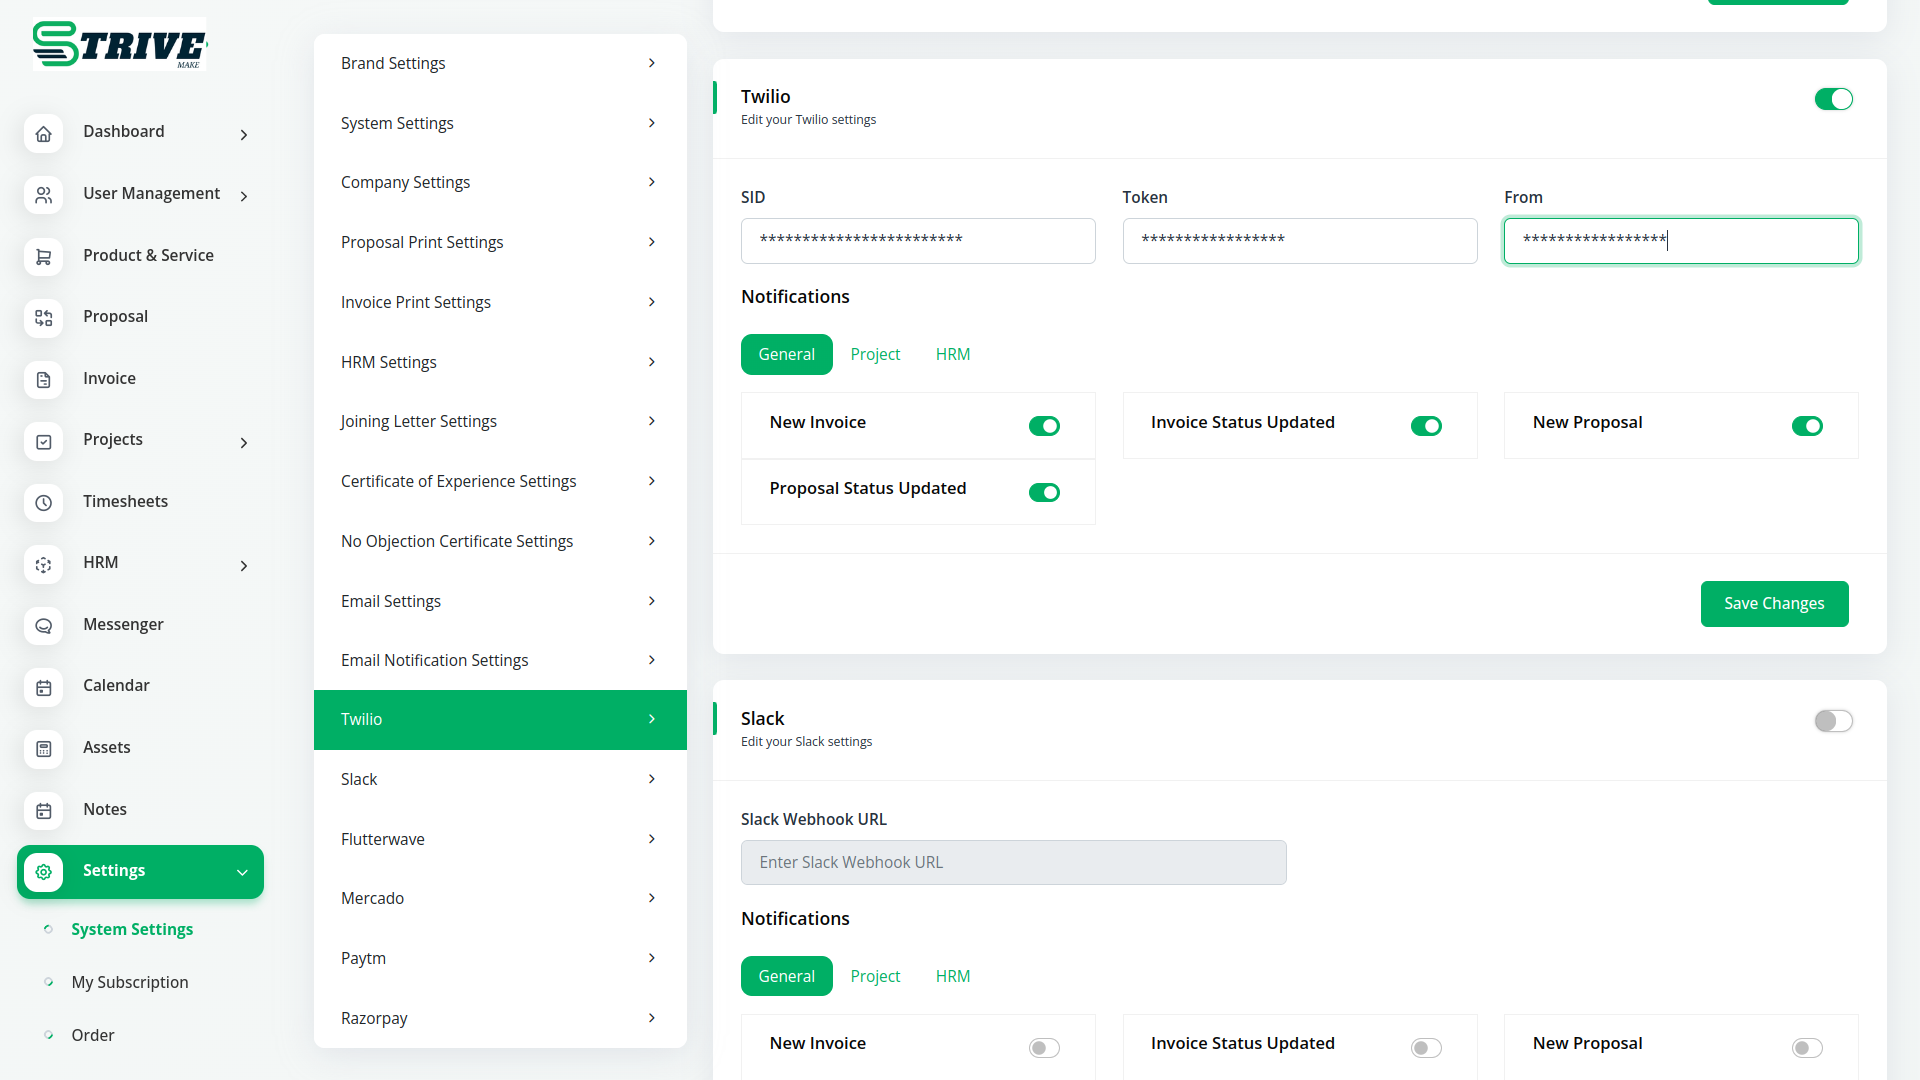Switch to Project tab under Twilio notifications
This screenshot has width=1920, height=1080.
pyautogui.click(x=875, y=354)
